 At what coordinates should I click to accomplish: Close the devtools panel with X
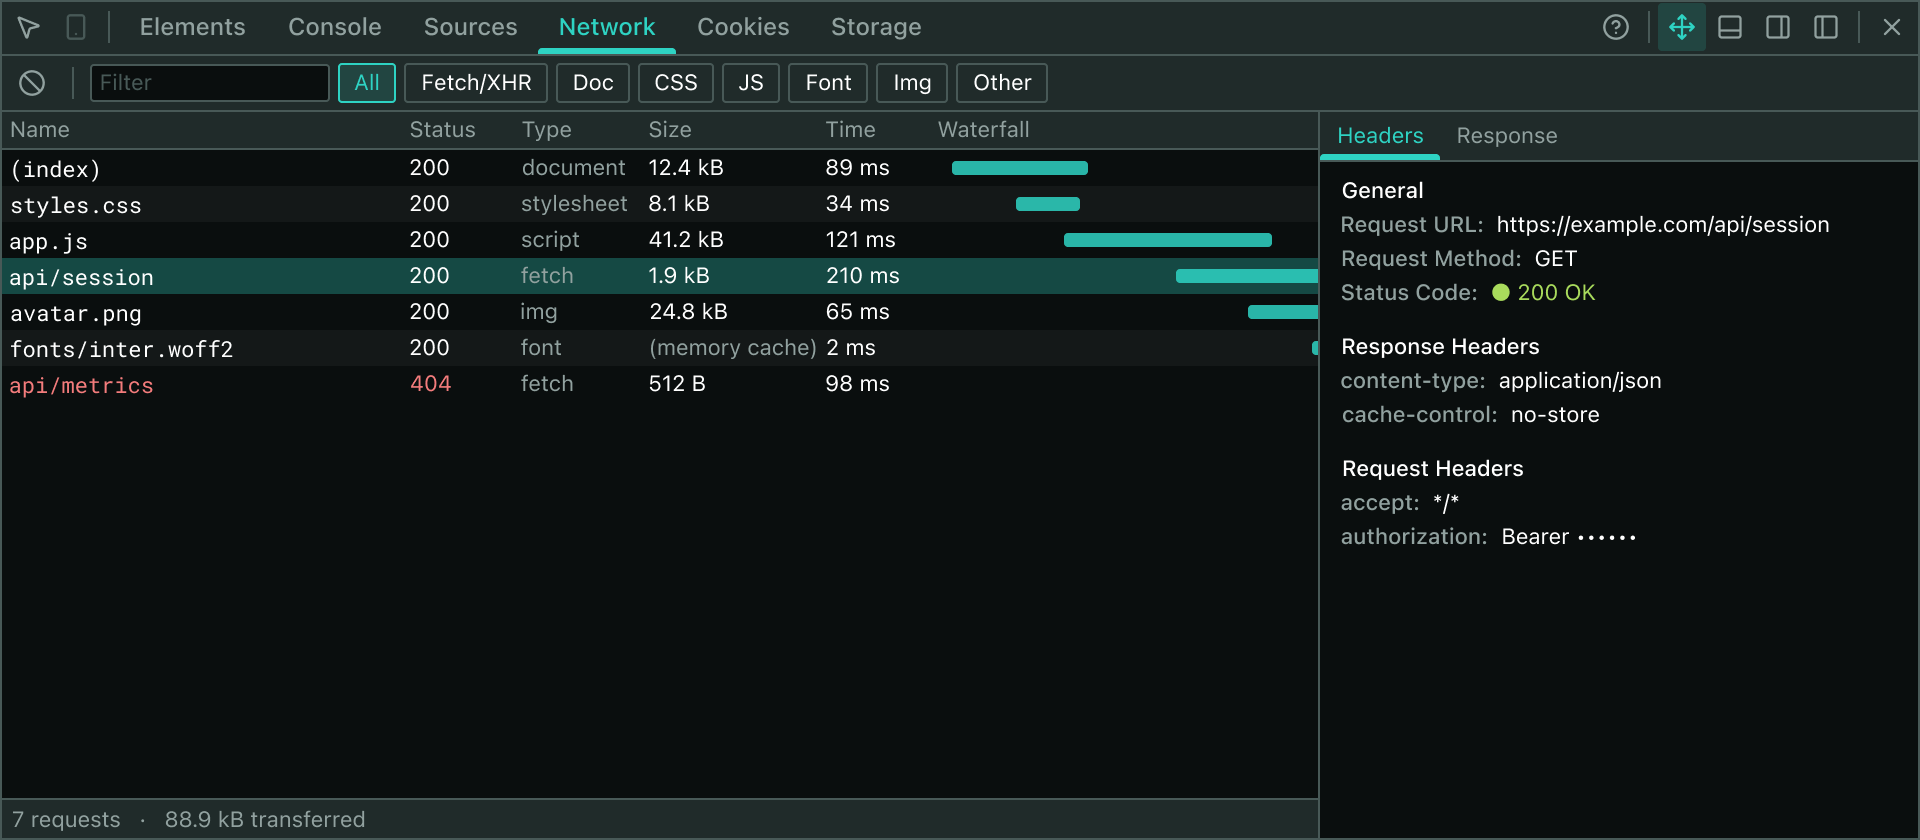tap(1892, 27)
